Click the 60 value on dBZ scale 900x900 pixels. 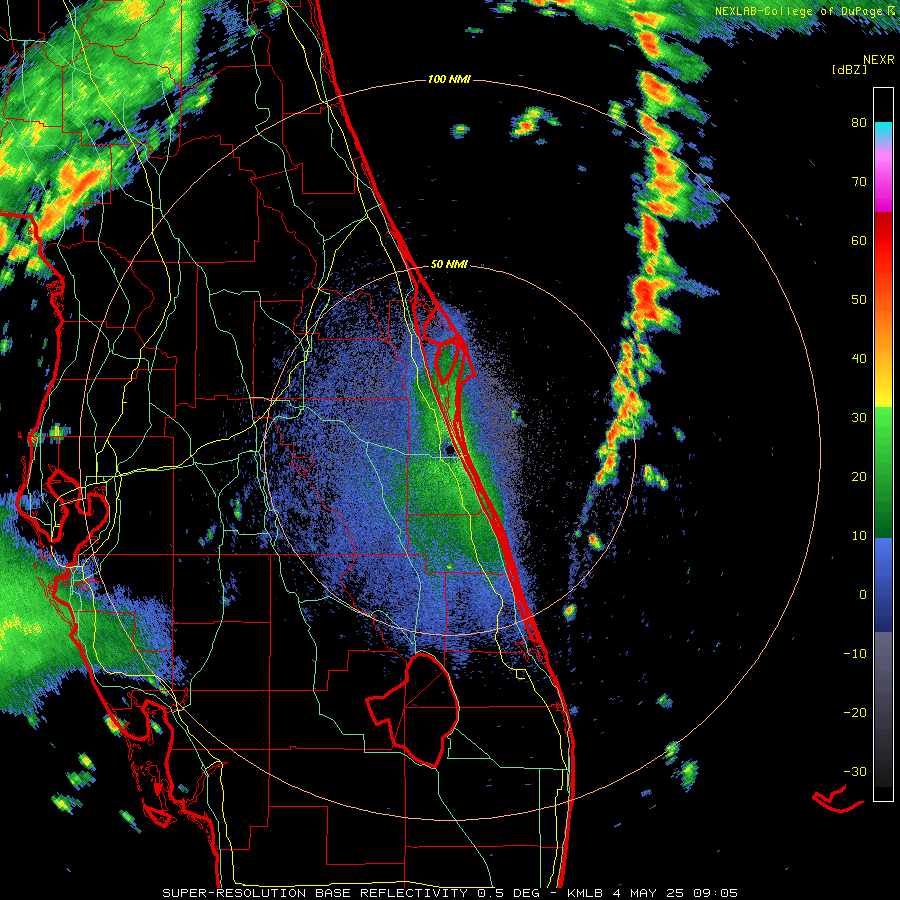859,240
